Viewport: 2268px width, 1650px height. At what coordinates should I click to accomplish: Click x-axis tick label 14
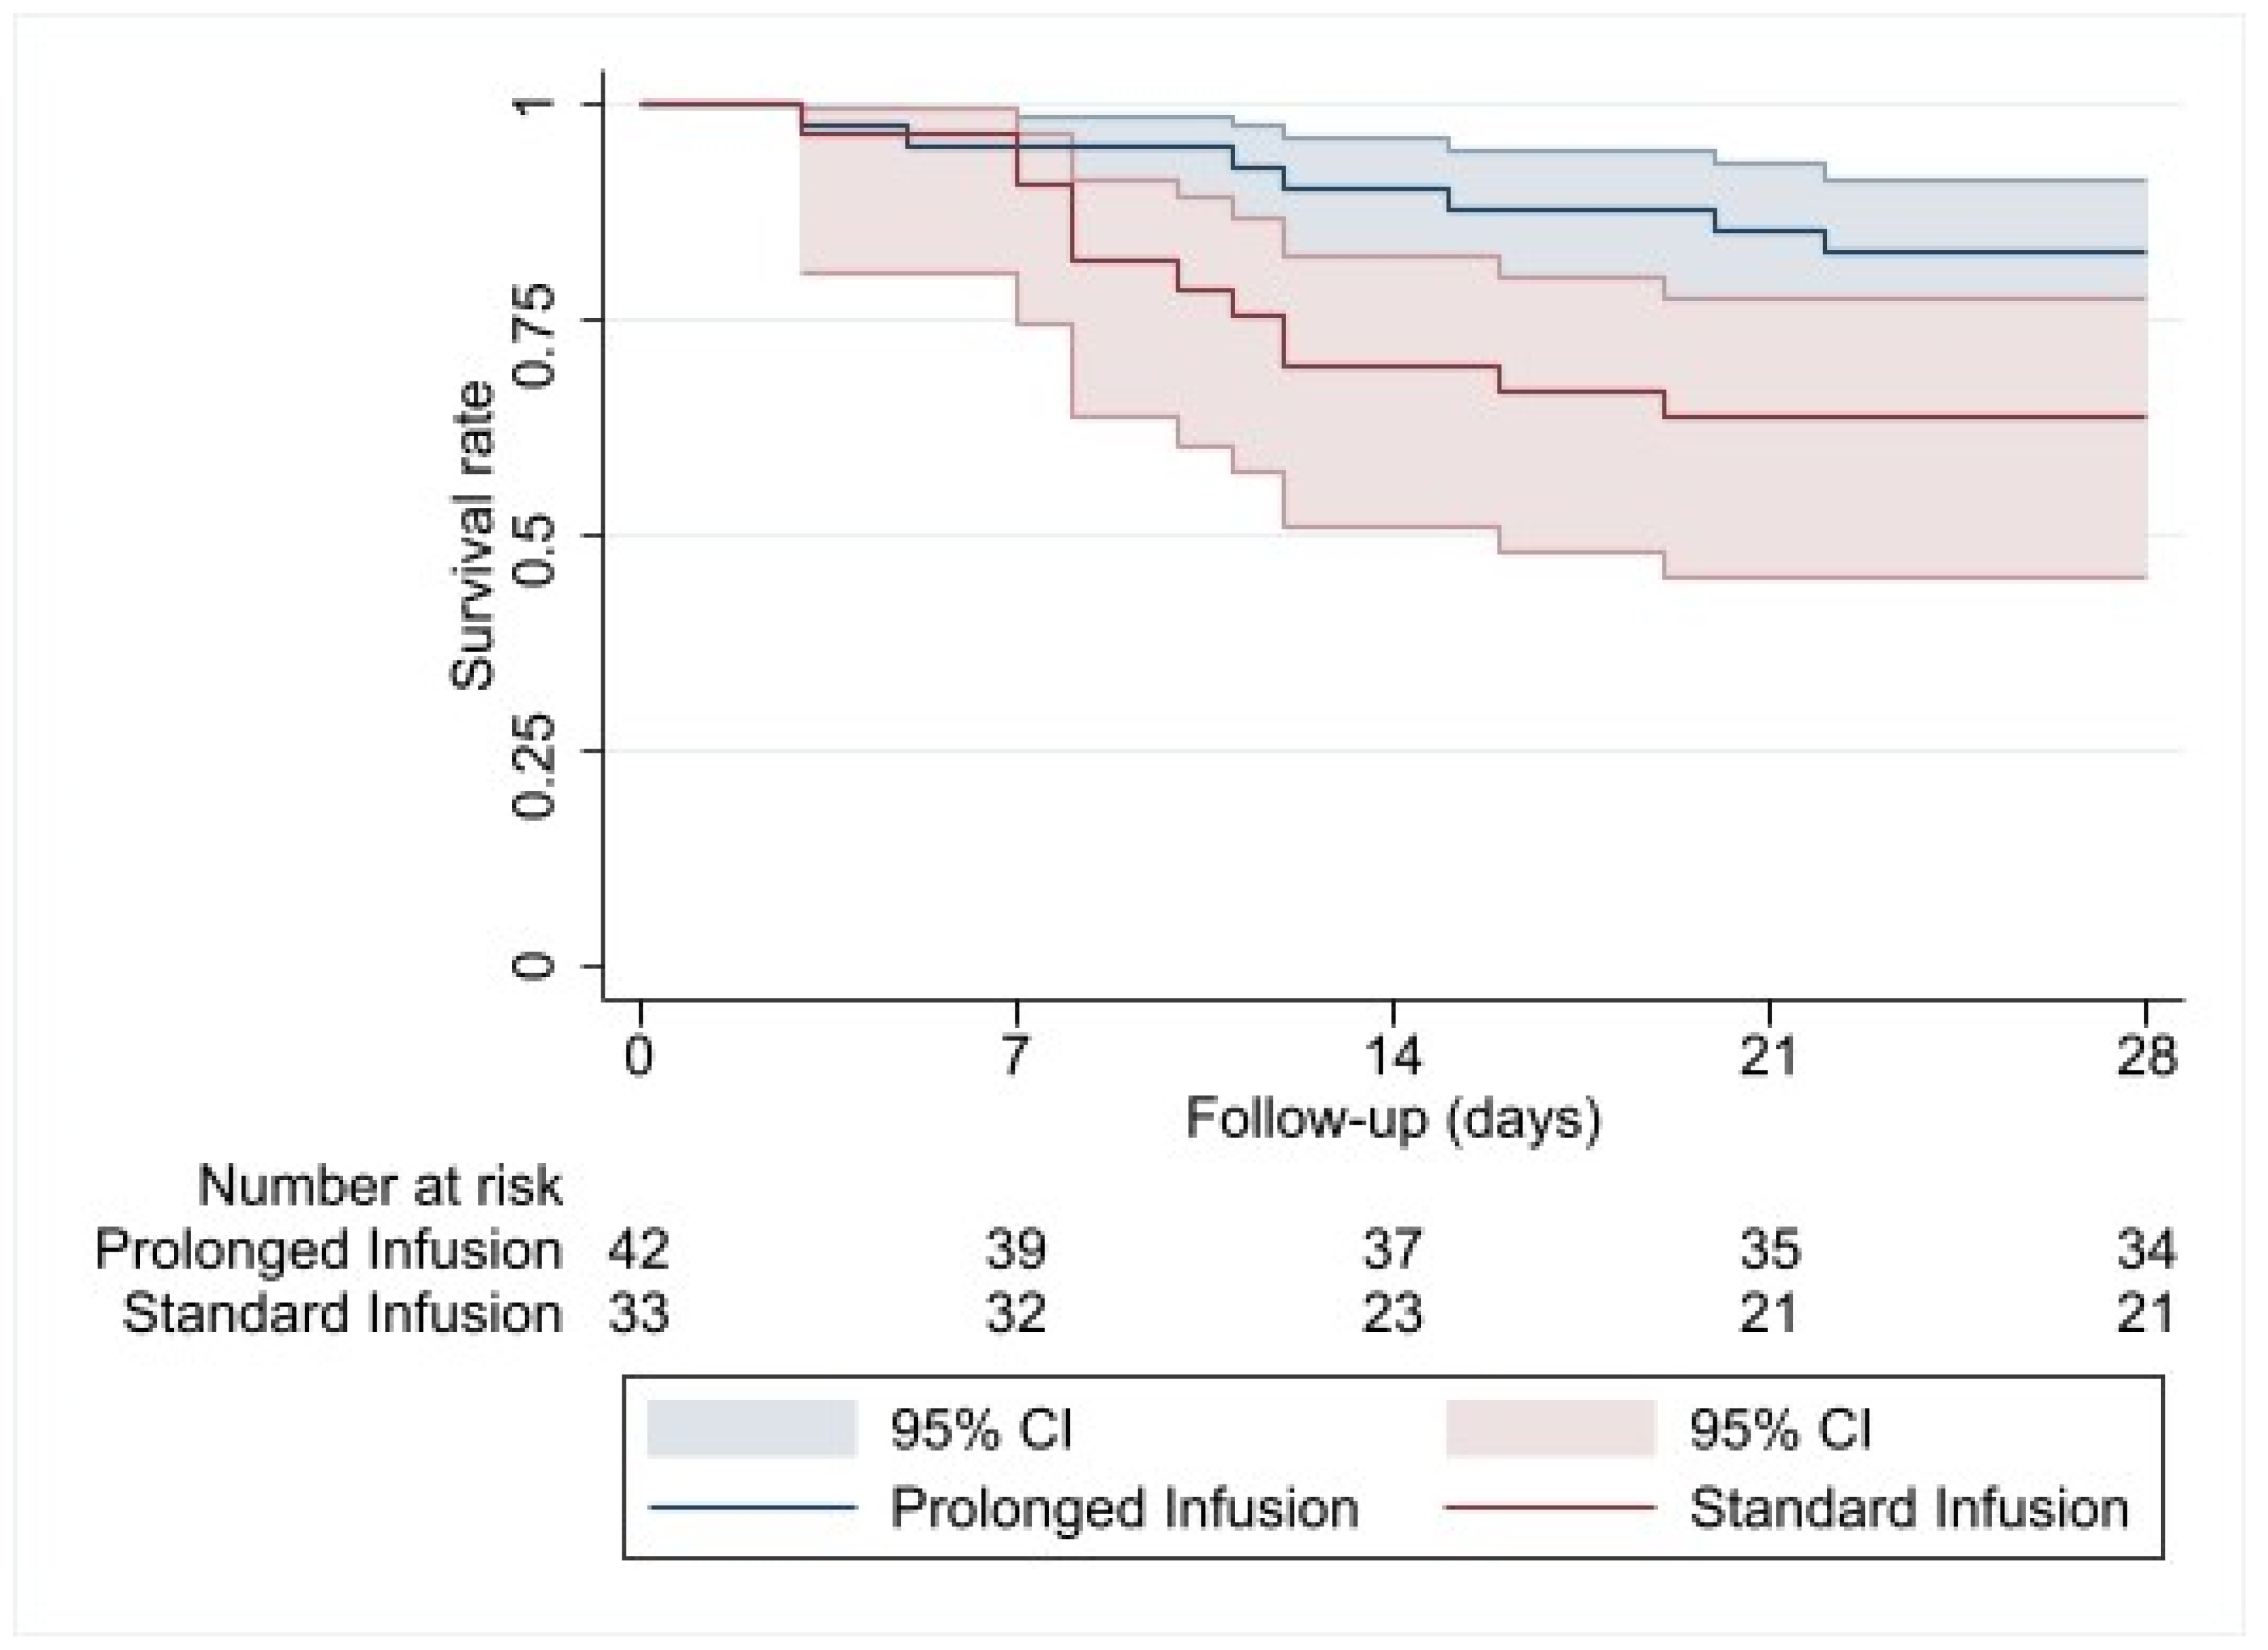tap(1393, 1056)
